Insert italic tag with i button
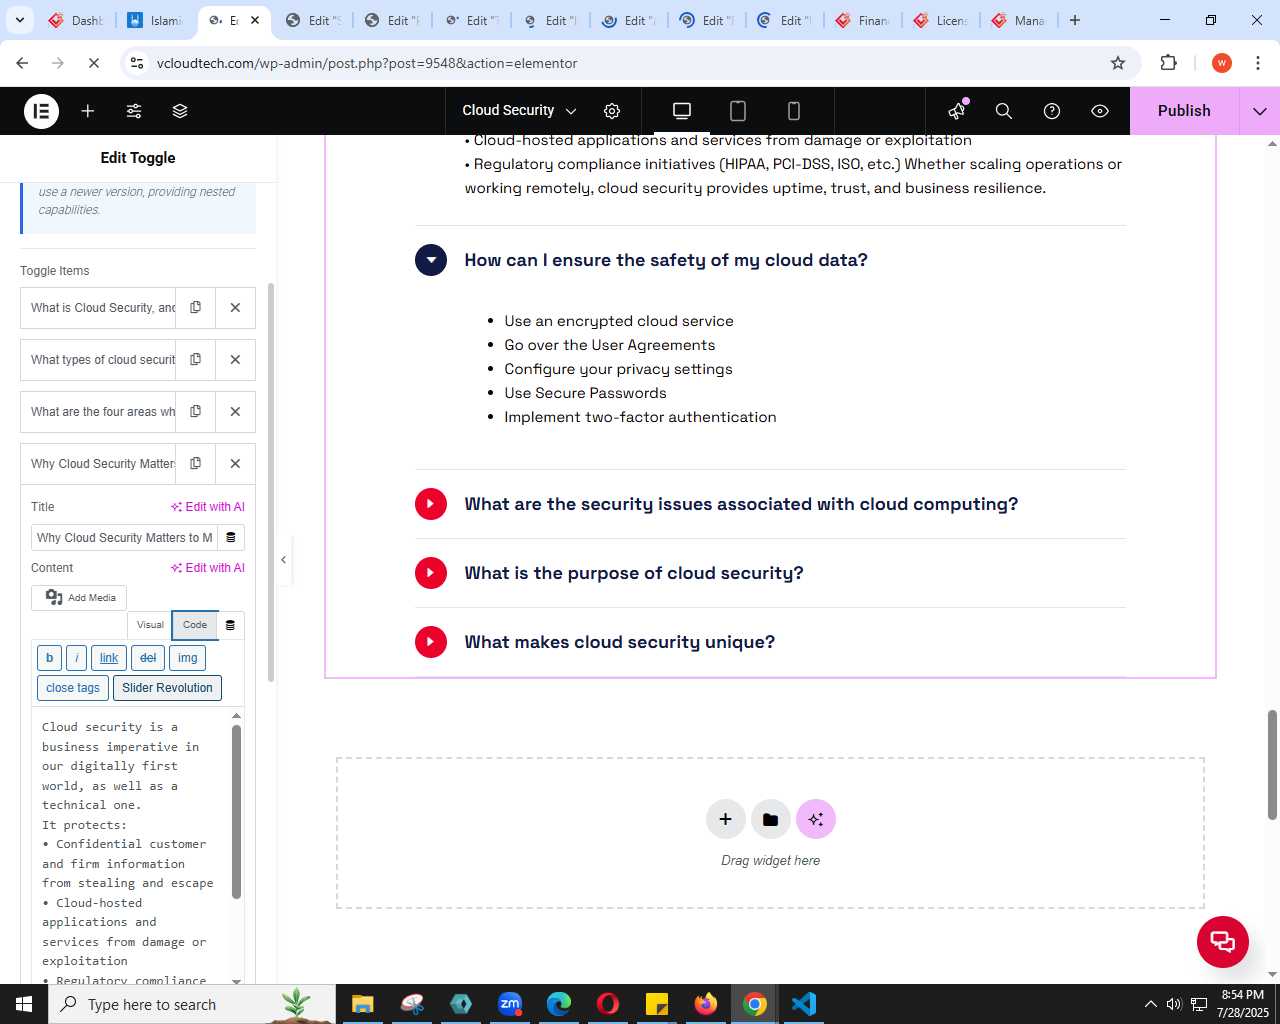 click(x=77, y=658)
